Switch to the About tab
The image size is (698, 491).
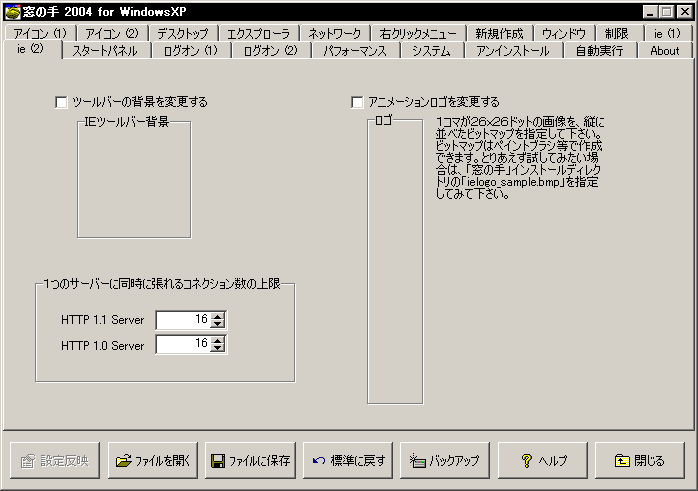(x=664, y=50)
